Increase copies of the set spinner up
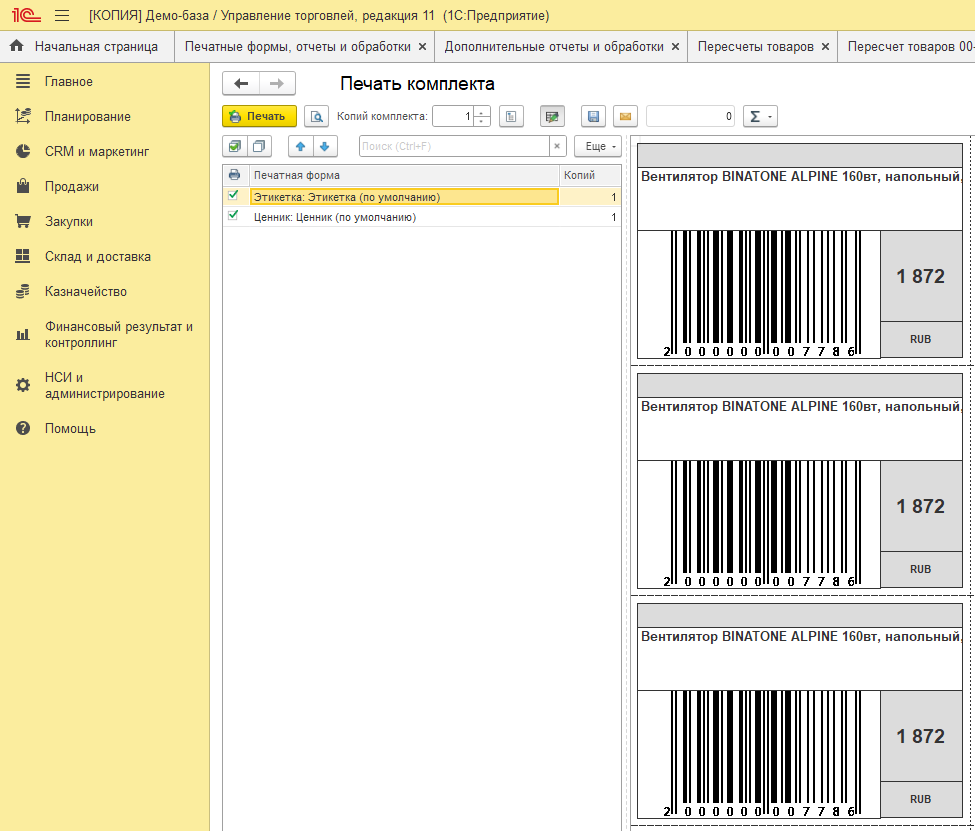This screenshot has height=831, width=975. click(482, 111)
